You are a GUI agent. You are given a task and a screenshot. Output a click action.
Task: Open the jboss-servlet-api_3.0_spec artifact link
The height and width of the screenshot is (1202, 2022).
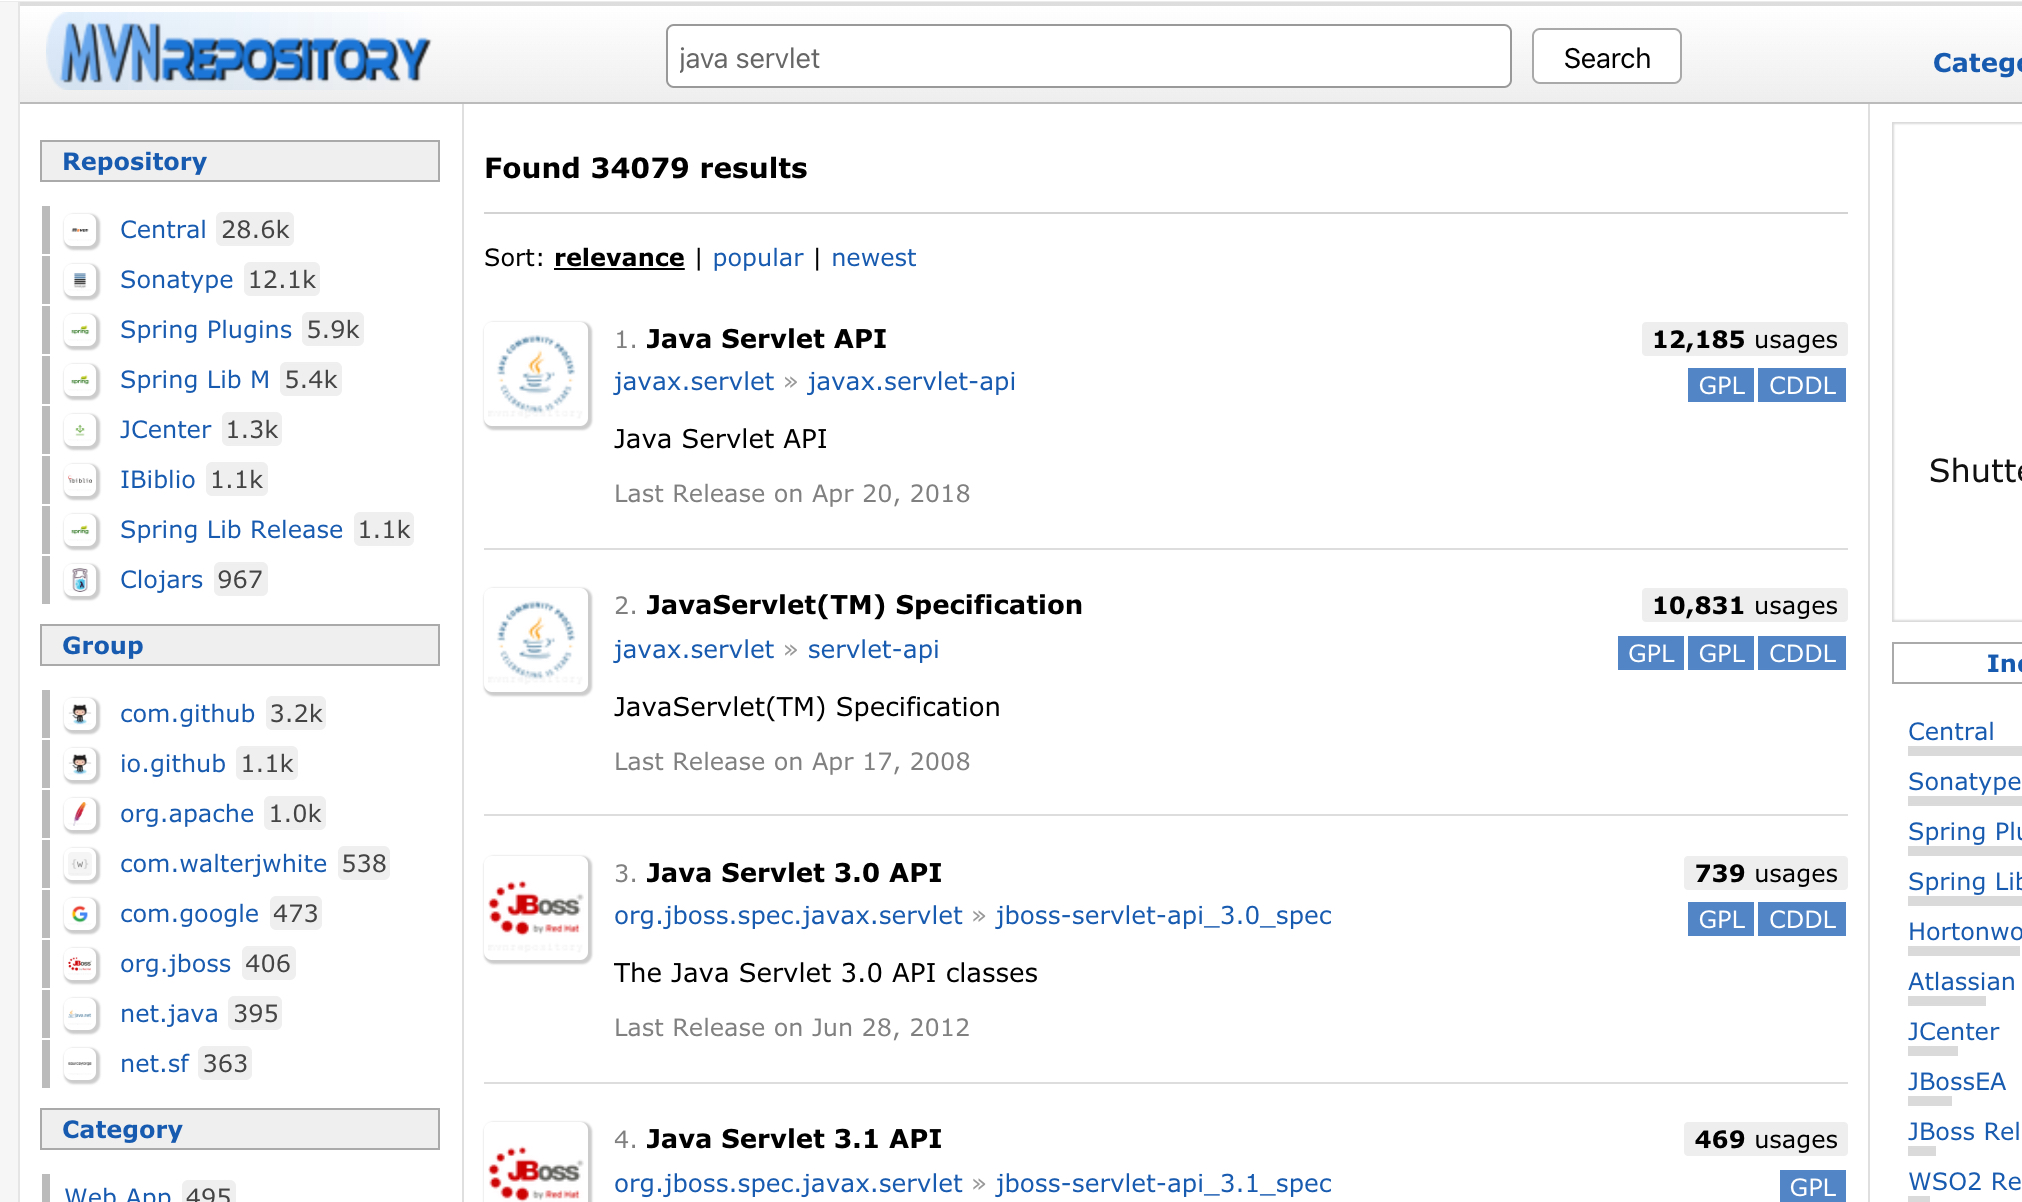click(1163, 916)
